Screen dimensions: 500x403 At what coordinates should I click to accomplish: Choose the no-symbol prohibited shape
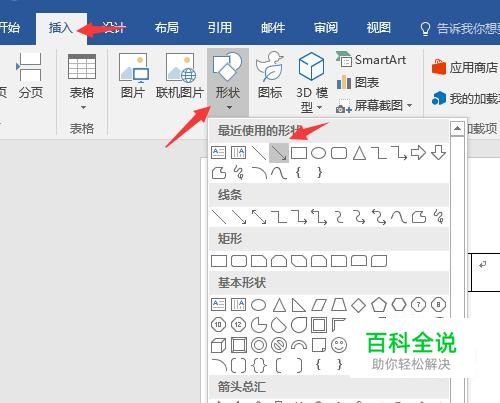click(x=279, y=345)
